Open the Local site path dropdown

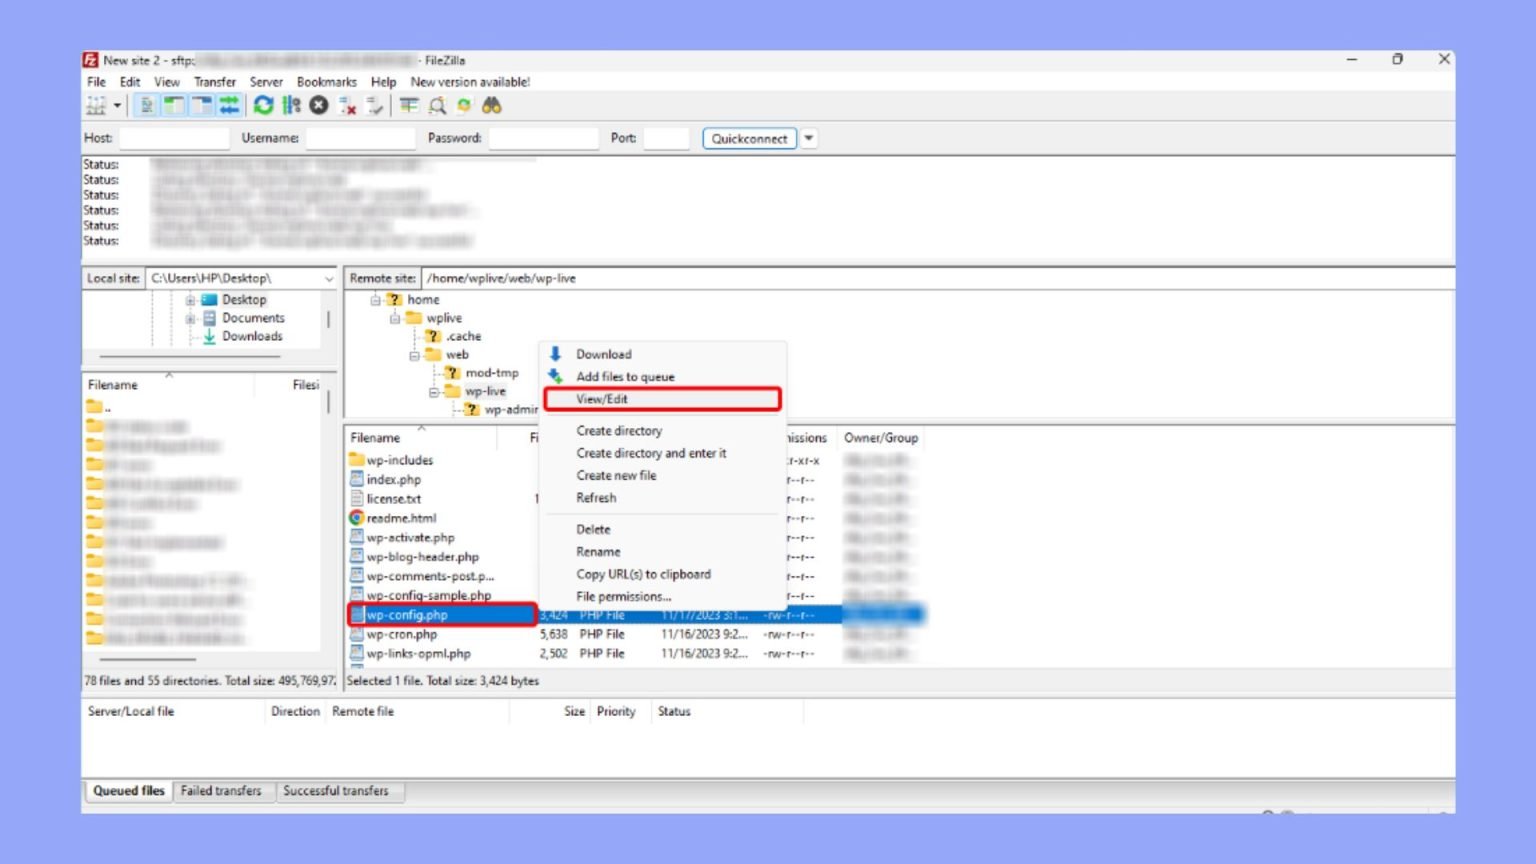point(330,278)
